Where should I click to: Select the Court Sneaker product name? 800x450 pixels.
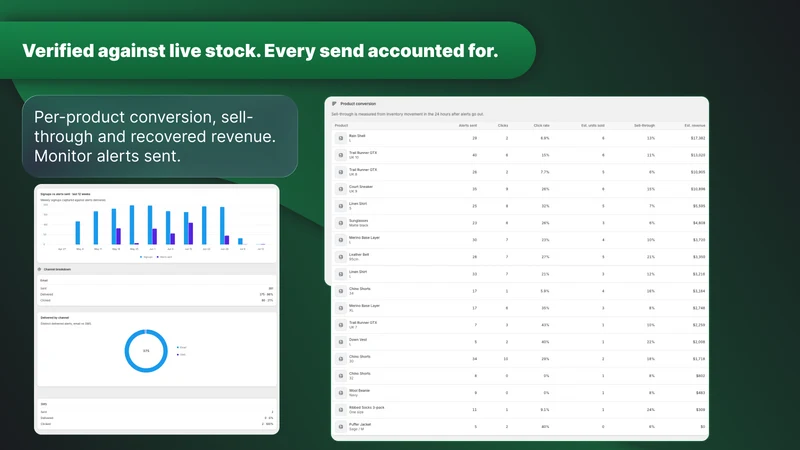click(x=361, y=187)
